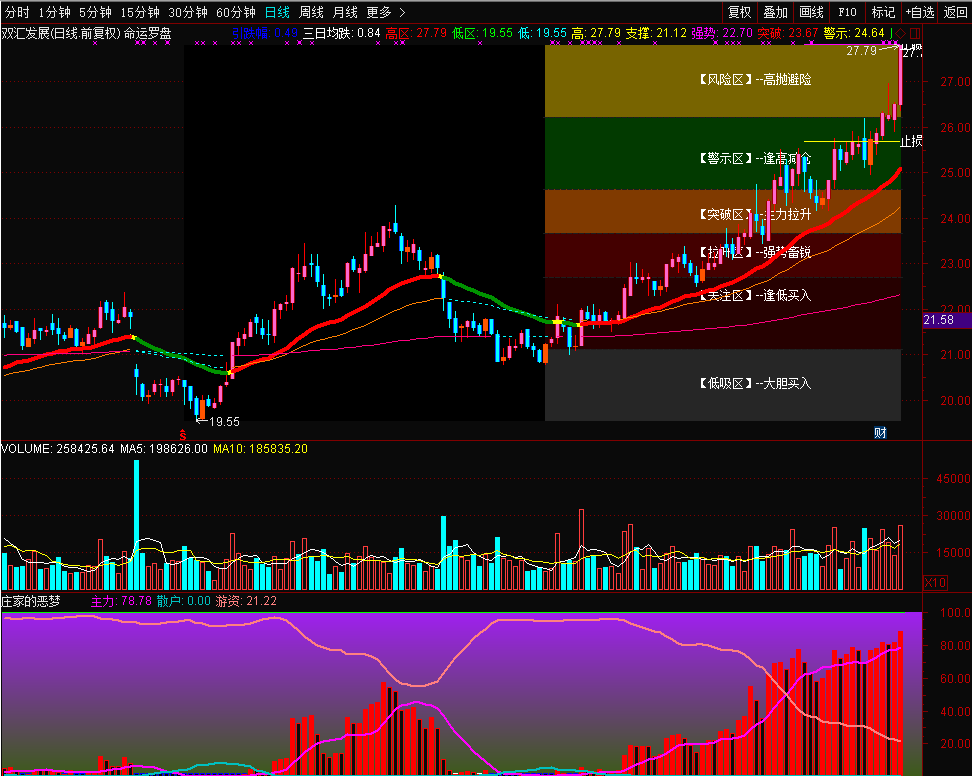The image size is (972, 776).
Task: Select the 15分钟 period tab
Action: coord(140,12)
